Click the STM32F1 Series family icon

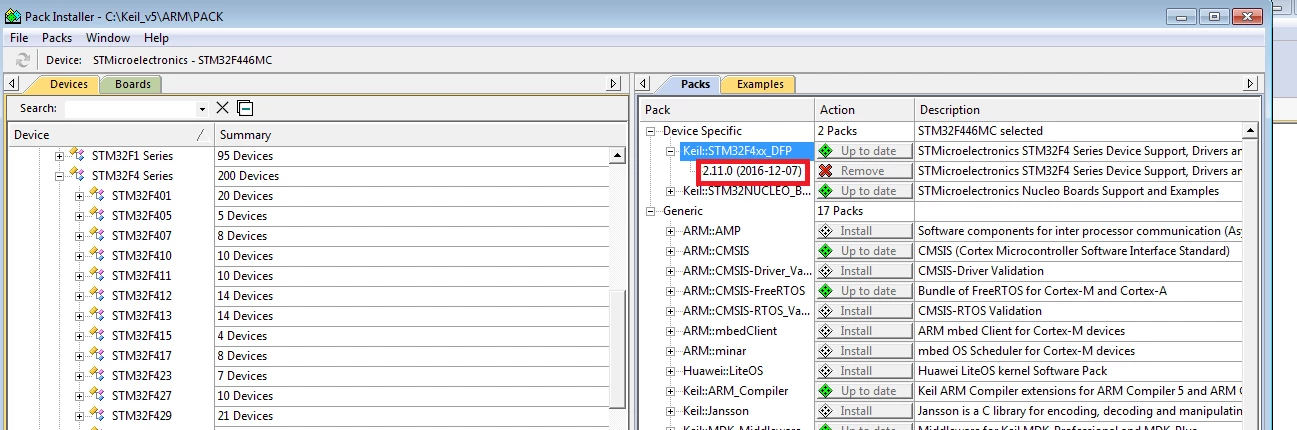pyautogui.click(x=77, y=155)
